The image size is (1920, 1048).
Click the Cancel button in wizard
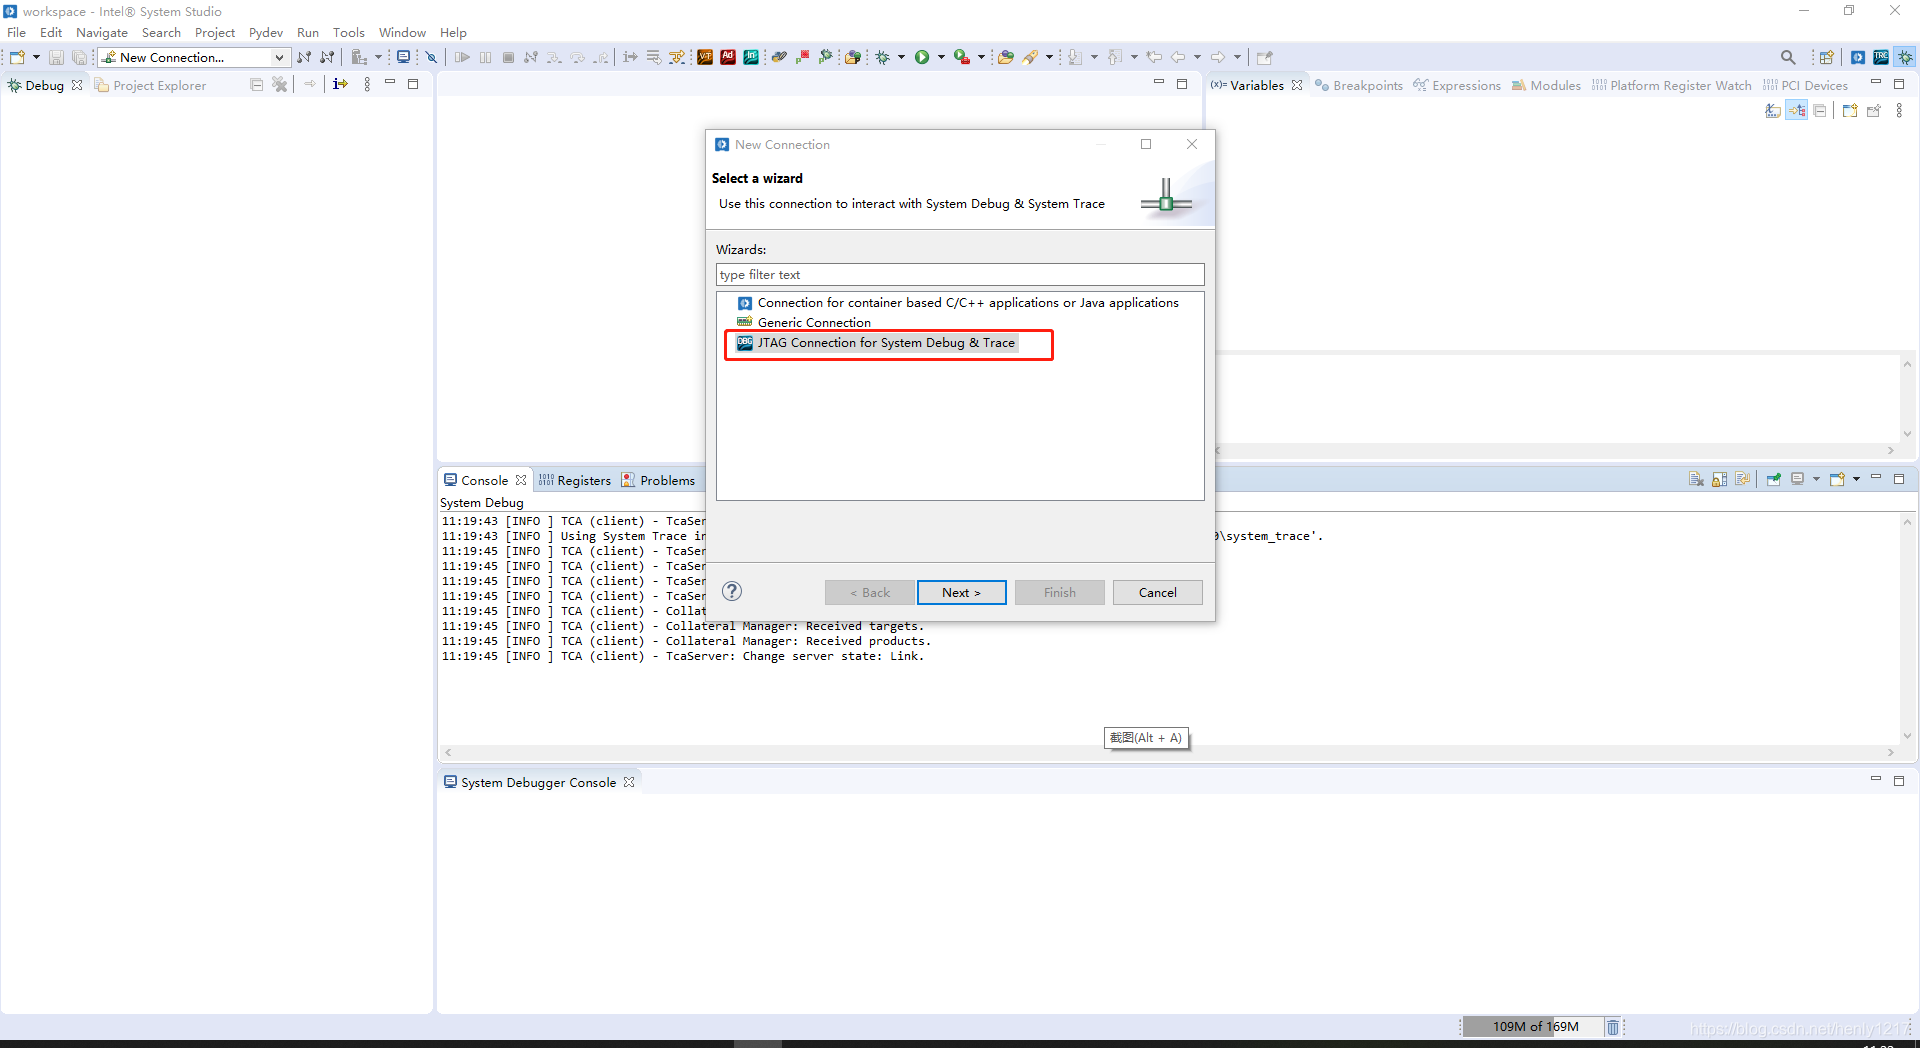1157,592
